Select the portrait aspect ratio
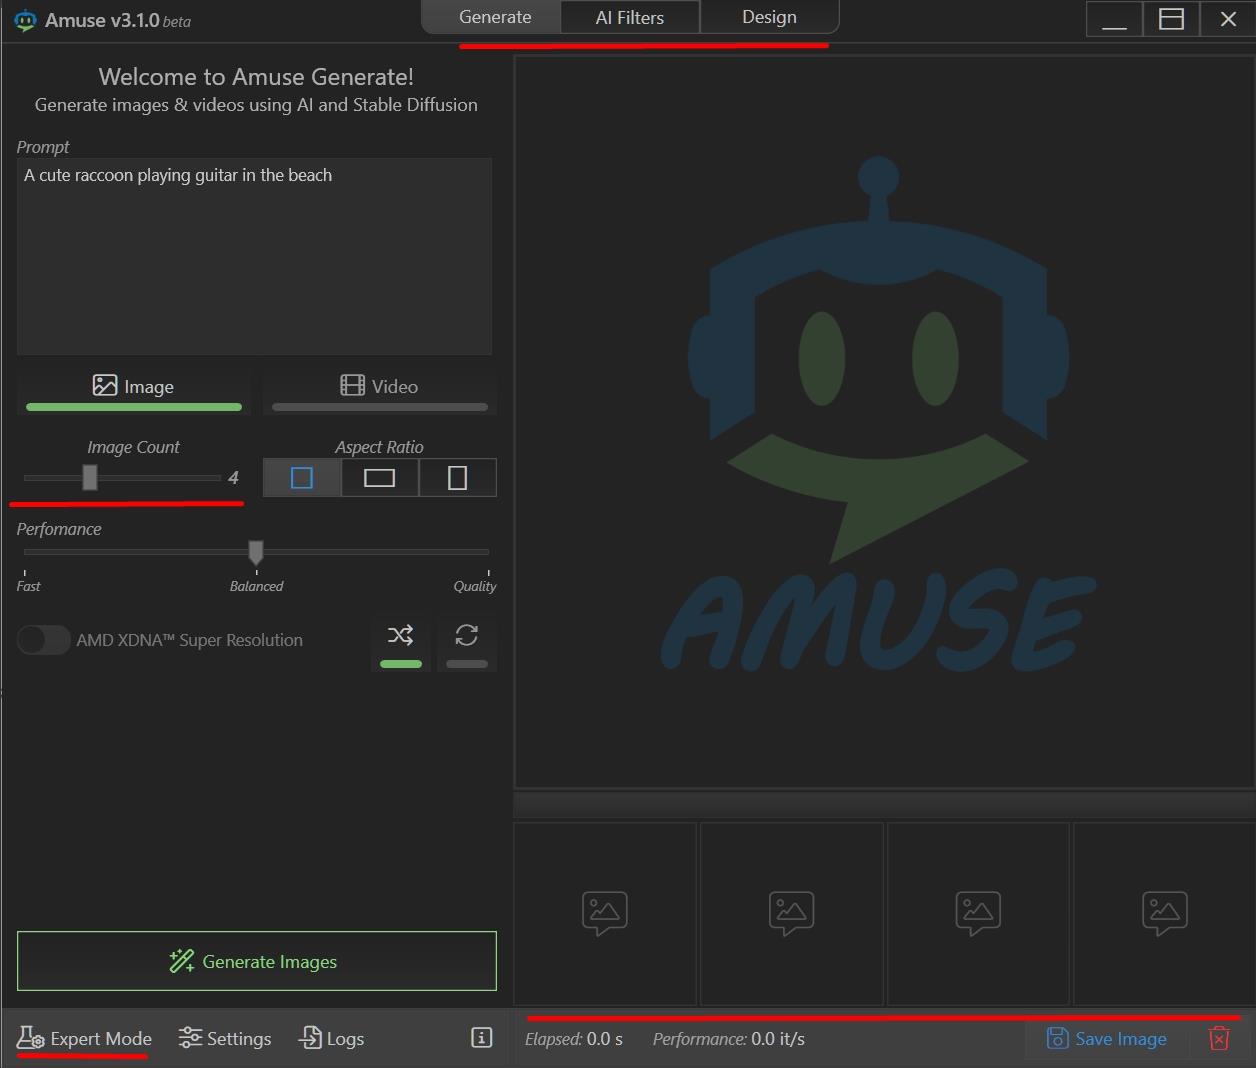 [x=457, y=478]
